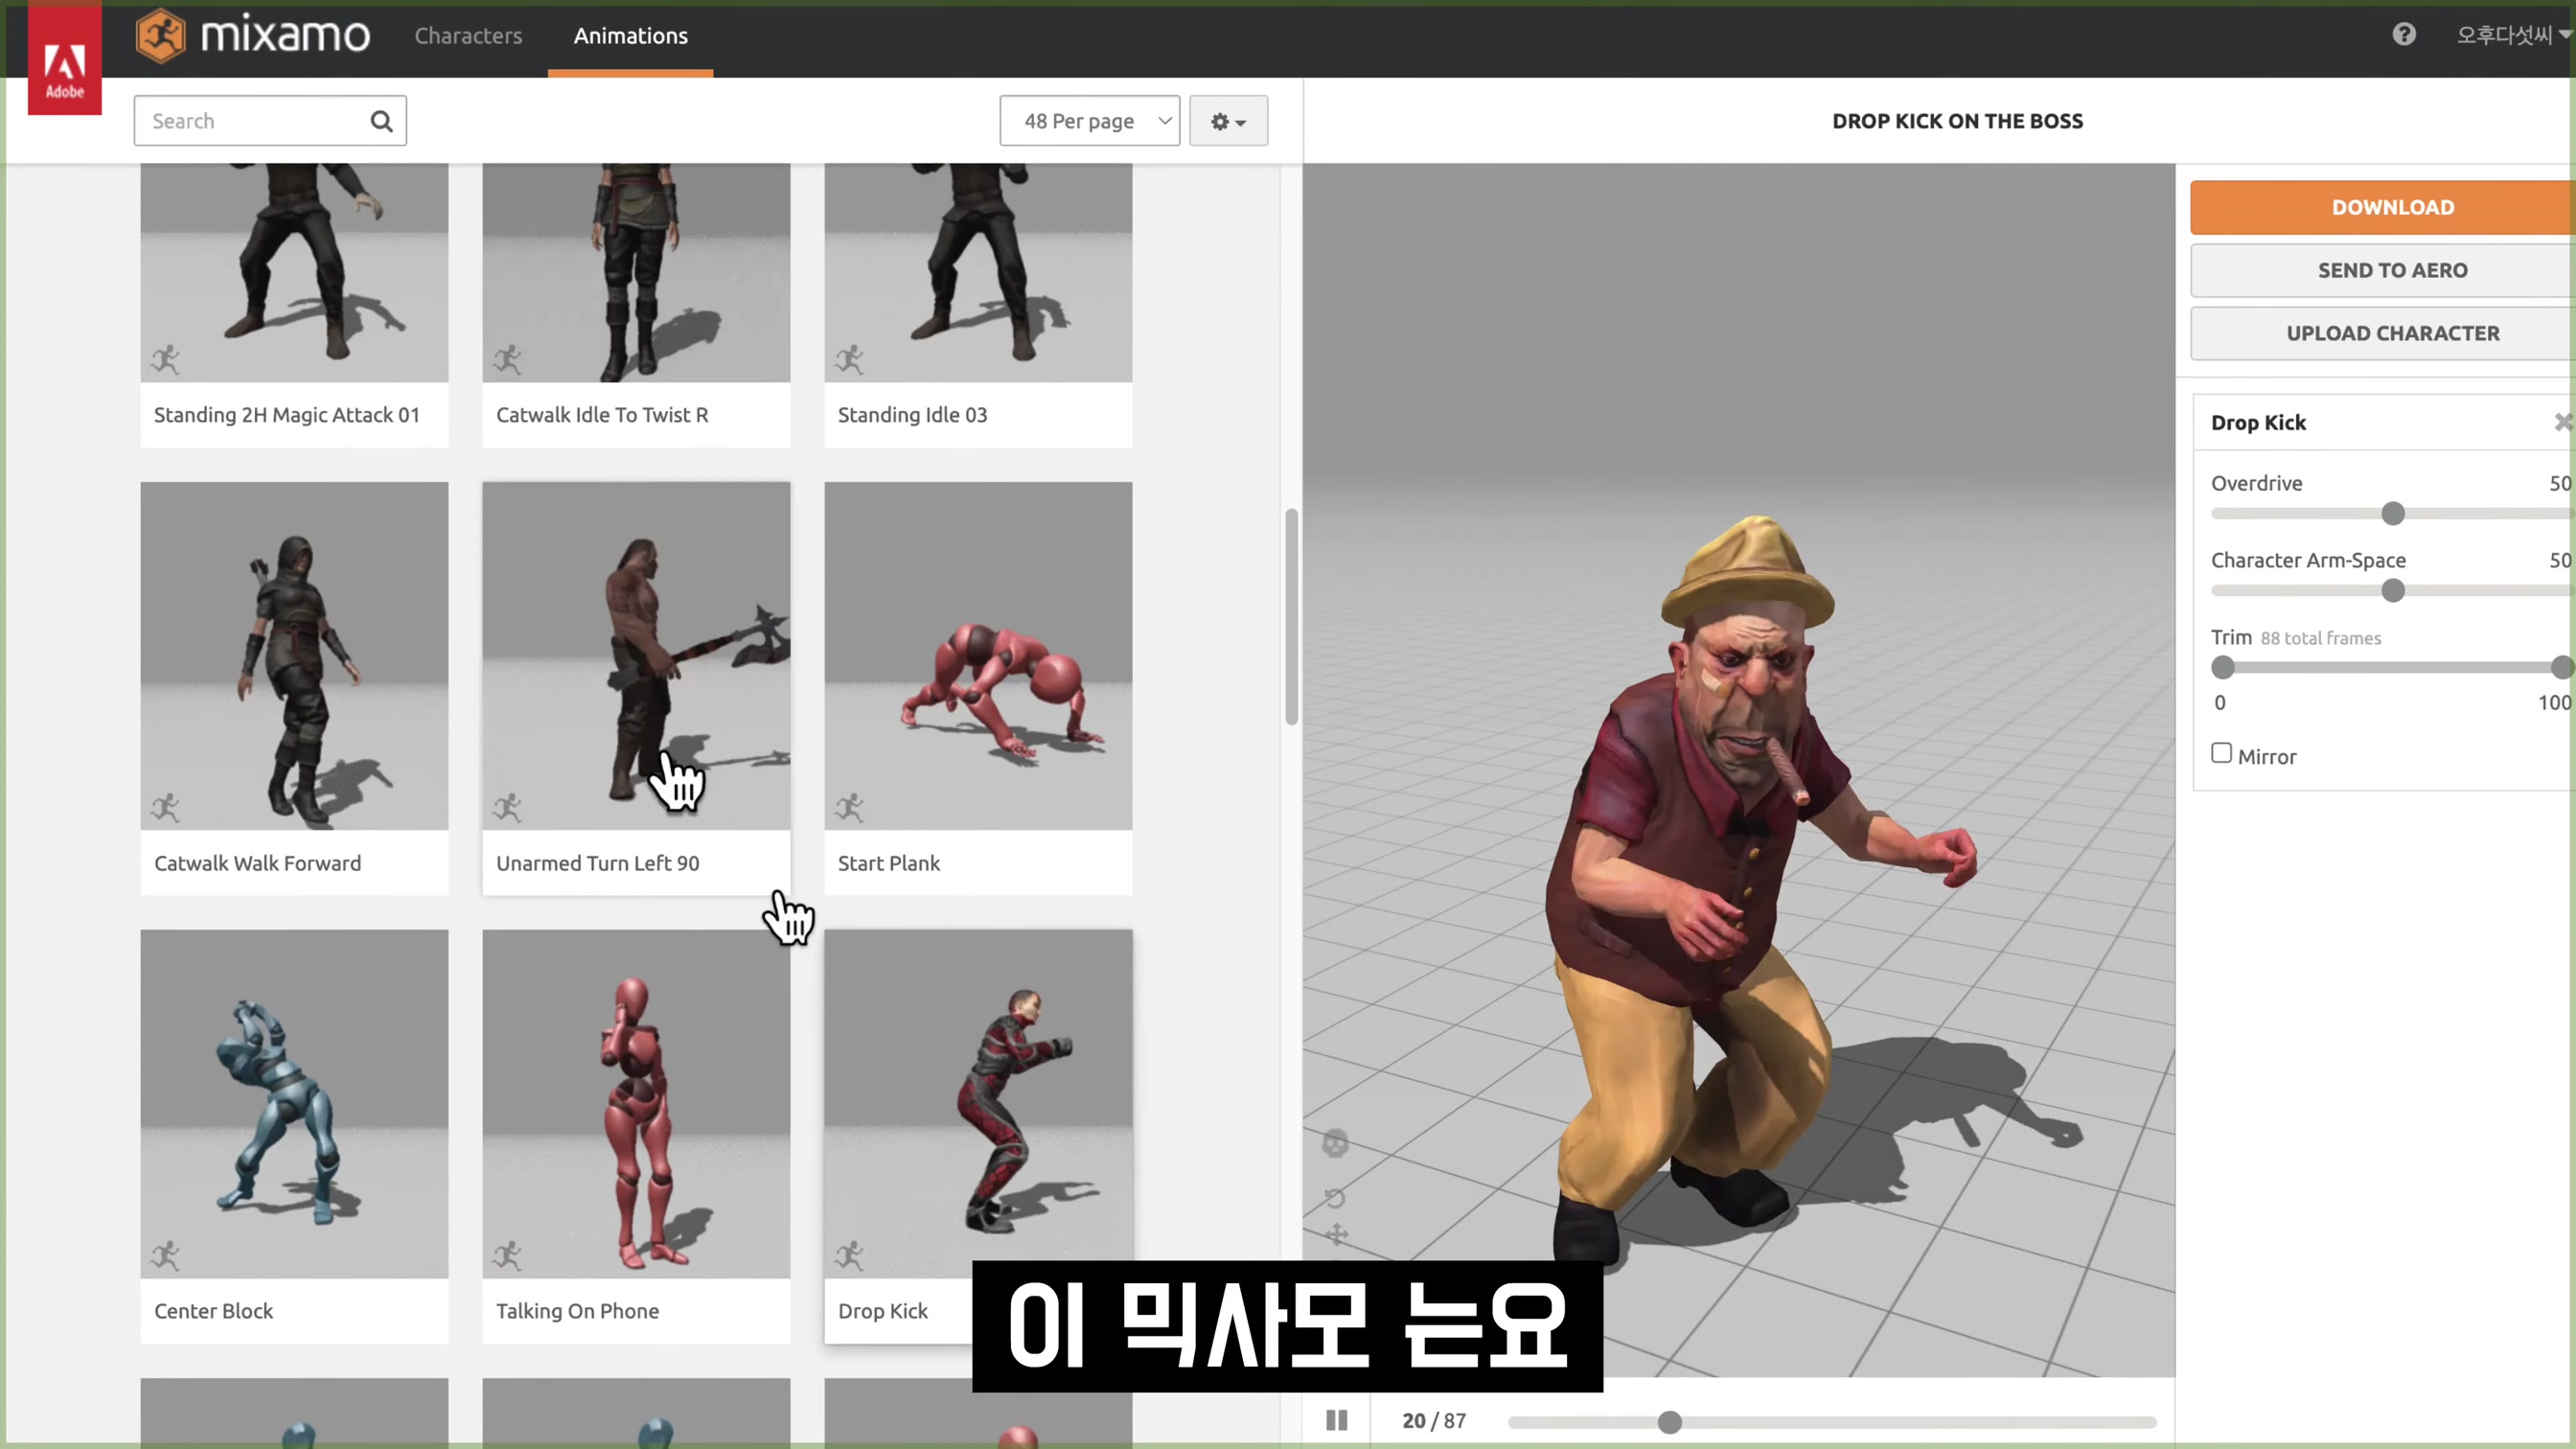The width and height of the screenshot is (2576, 1449).
Task: Adjust the Overdrive slider handle
Action: 2393,514
